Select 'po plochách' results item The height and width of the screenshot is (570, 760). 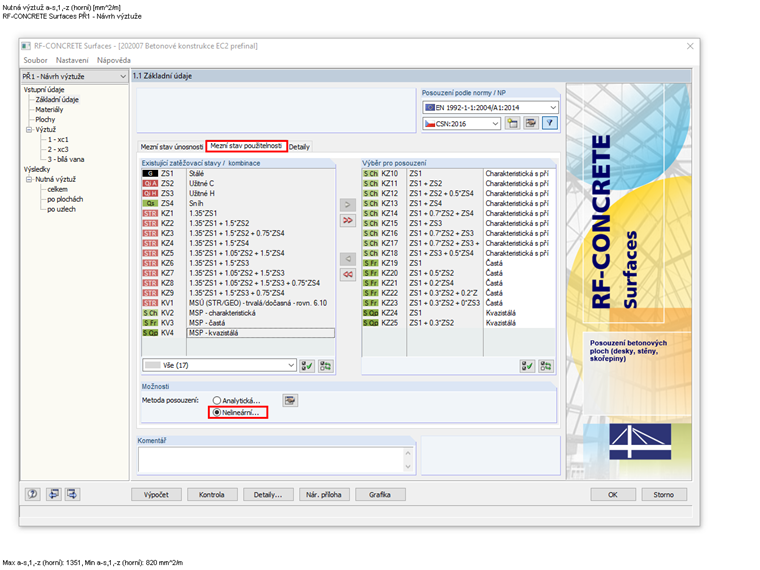tap(65, 199)
